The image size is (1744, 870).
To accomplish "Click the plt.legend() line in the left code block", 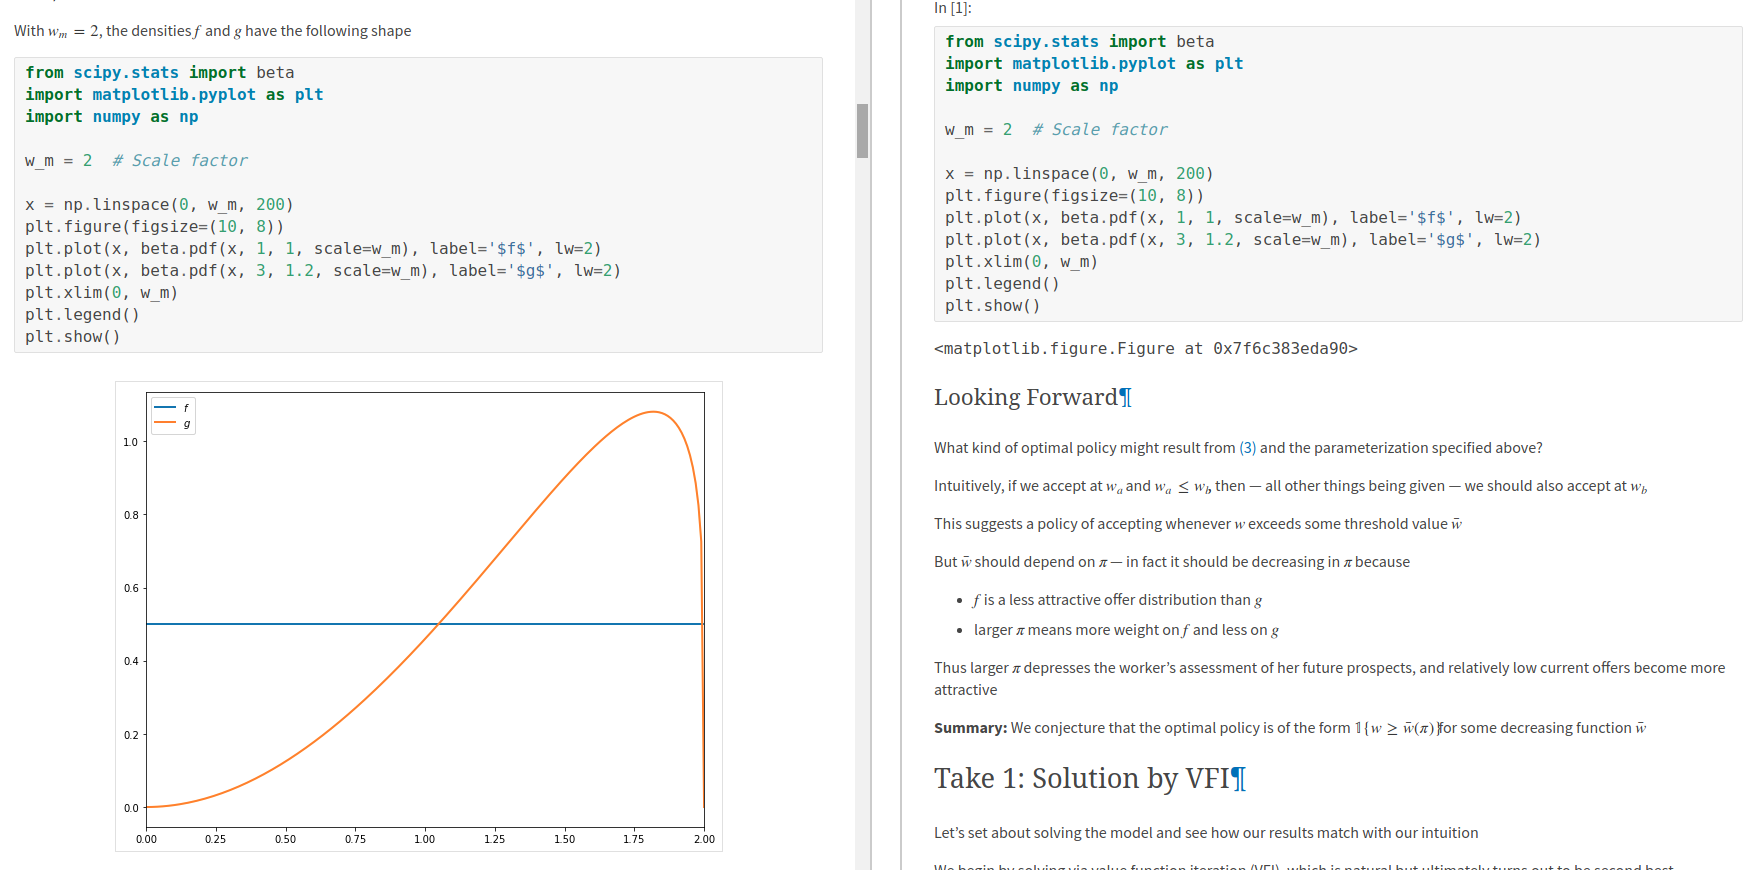I will (x=82, y=315).
